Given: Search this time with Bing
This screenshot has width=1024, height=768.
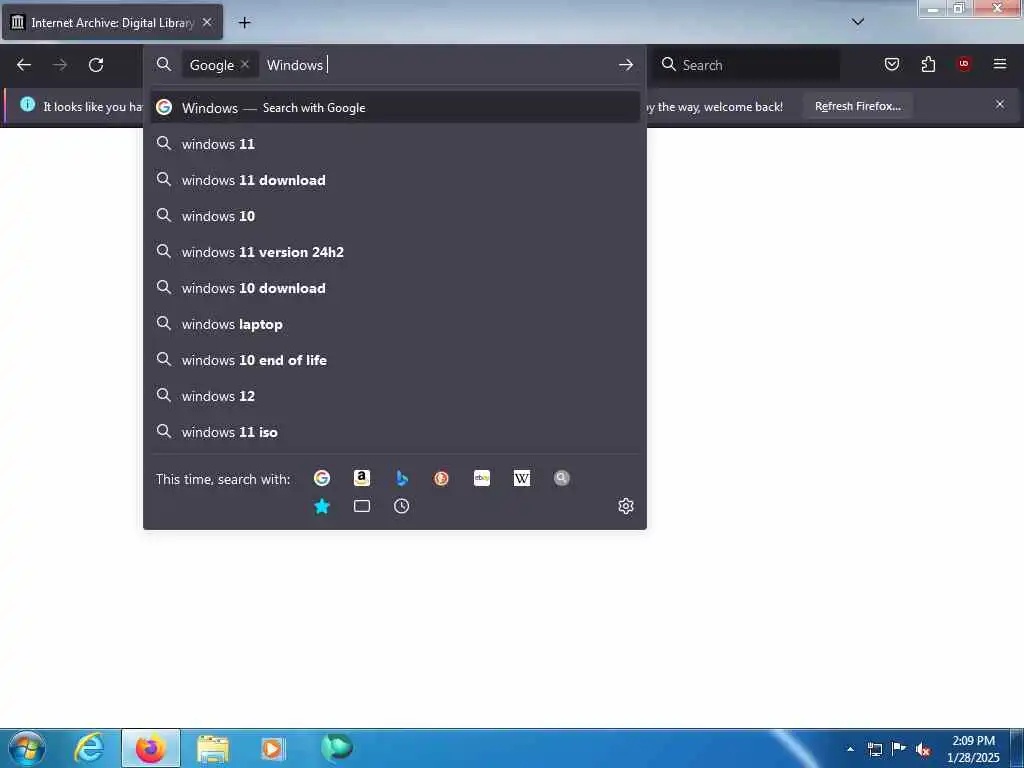Looking at the screenshot, I should click(402, 478).
